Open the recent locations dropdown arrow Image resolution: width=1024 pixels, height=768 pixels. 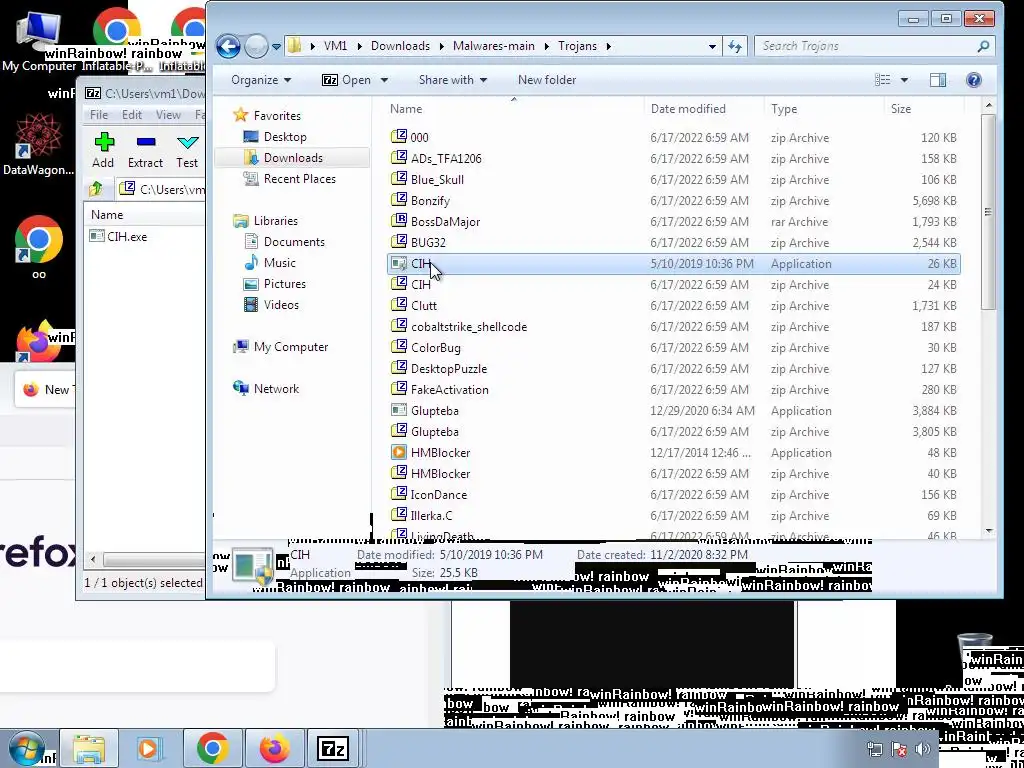click(x=276, y=47)
